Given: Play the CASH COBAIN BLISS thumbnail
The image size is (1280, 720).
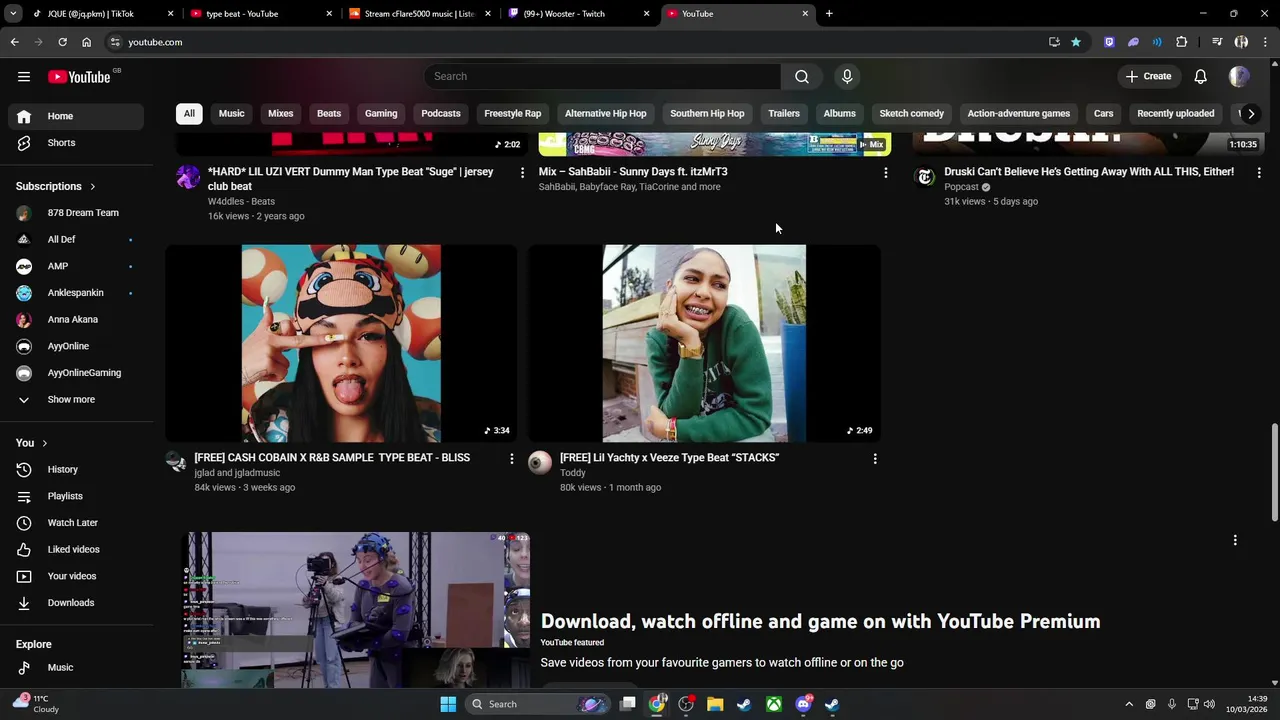Looking at the screenshot, I should coord(341,343).
